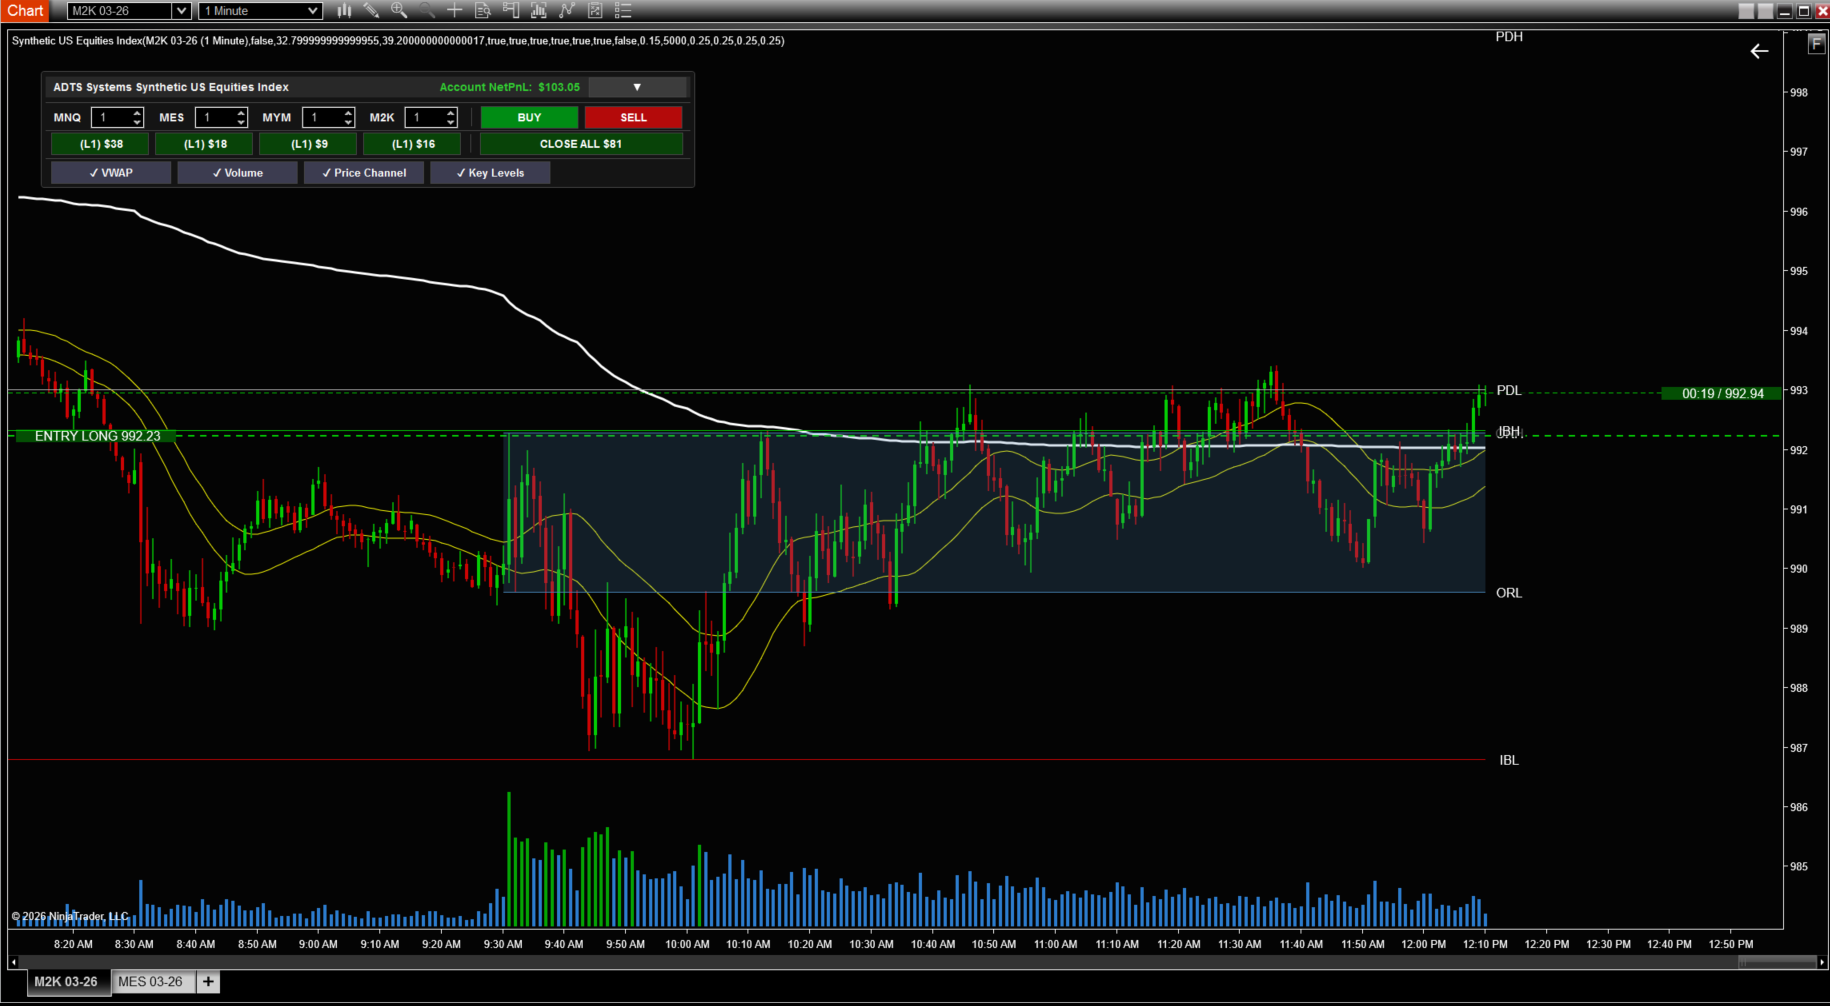Expand the Account NetPnL panel arrow
Image resolution: width=1830 pixels, height=1006 pixels.
click(x=637, y=87)
